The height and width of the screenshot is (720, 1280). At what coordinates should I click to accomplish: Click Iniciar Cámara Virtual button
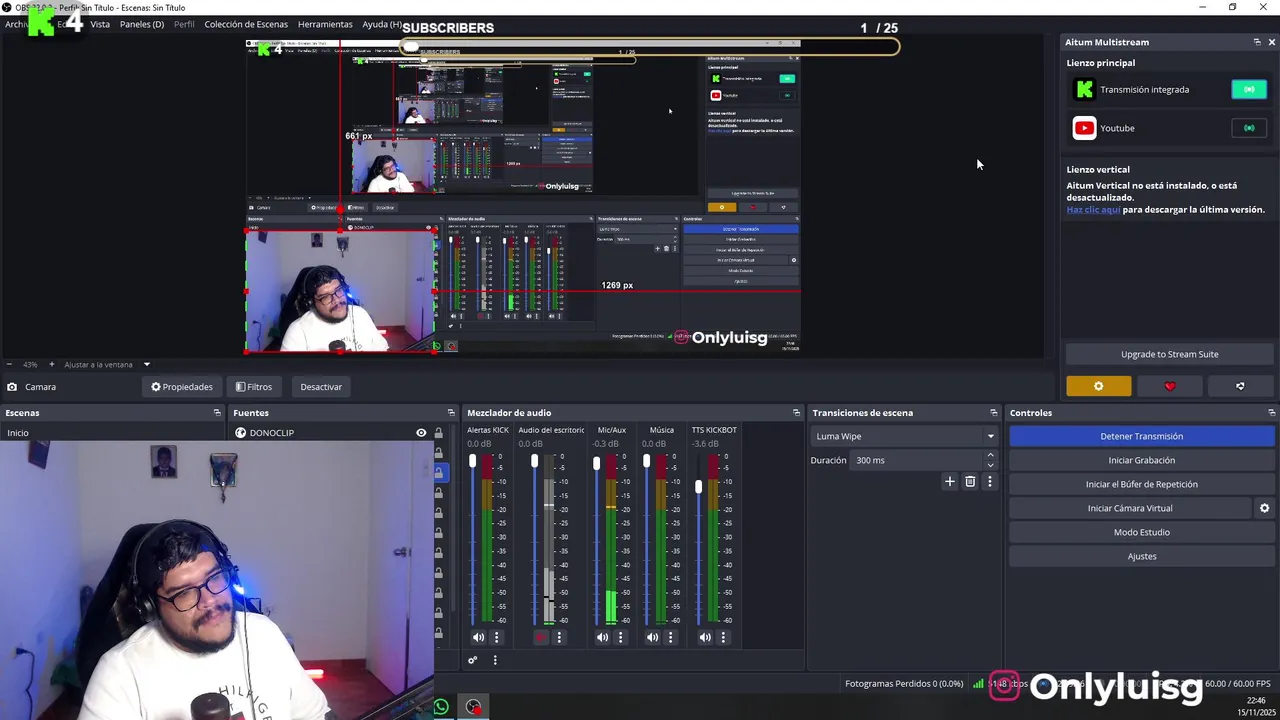(x=1130, y=508)
